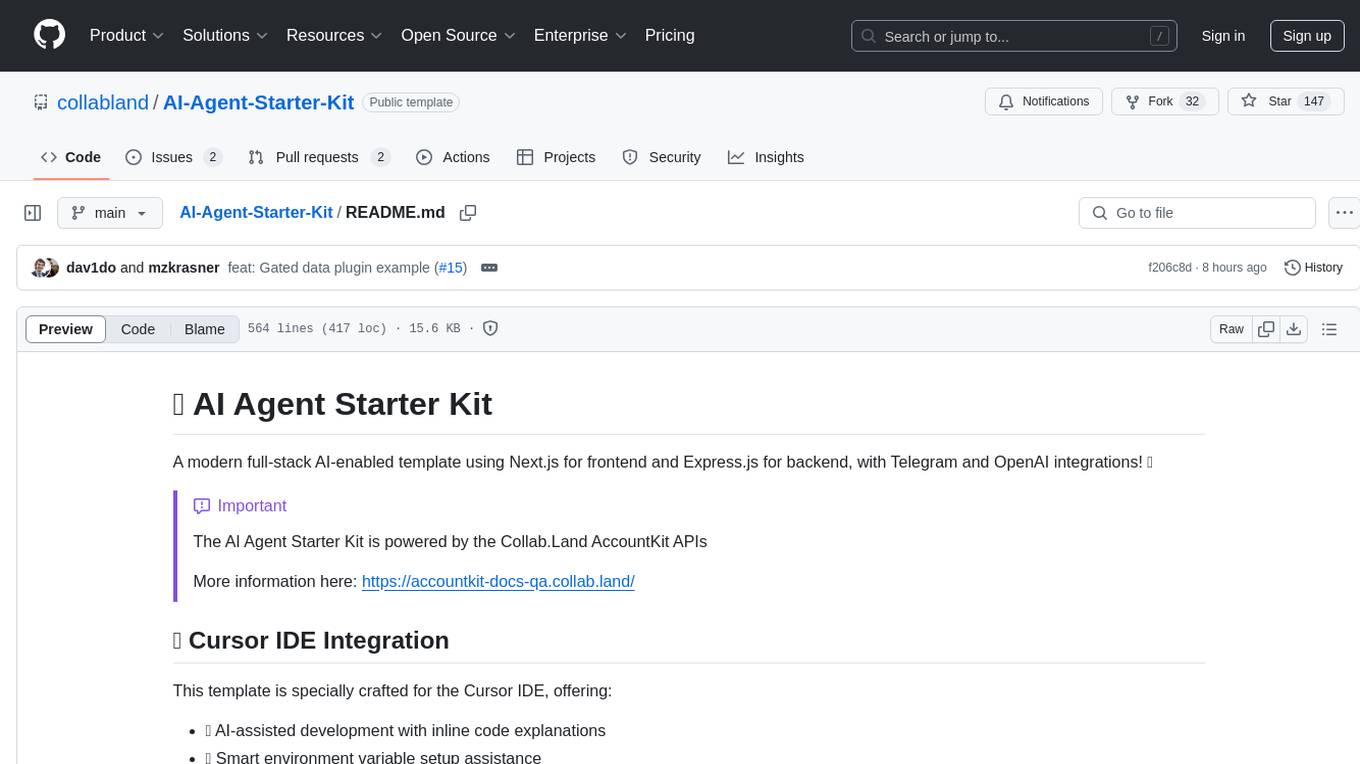Screen dimensions: 1360x764
Task: Fork the repository
Action: [1164, 102]
